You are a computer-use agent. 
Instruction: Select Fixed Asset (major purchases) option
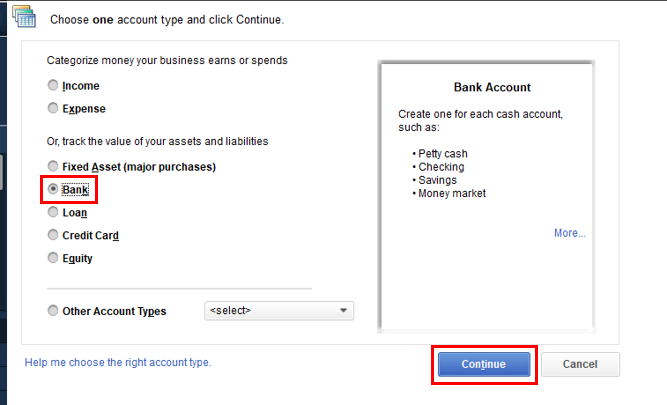pyautogui.click(x=53, y=166)
